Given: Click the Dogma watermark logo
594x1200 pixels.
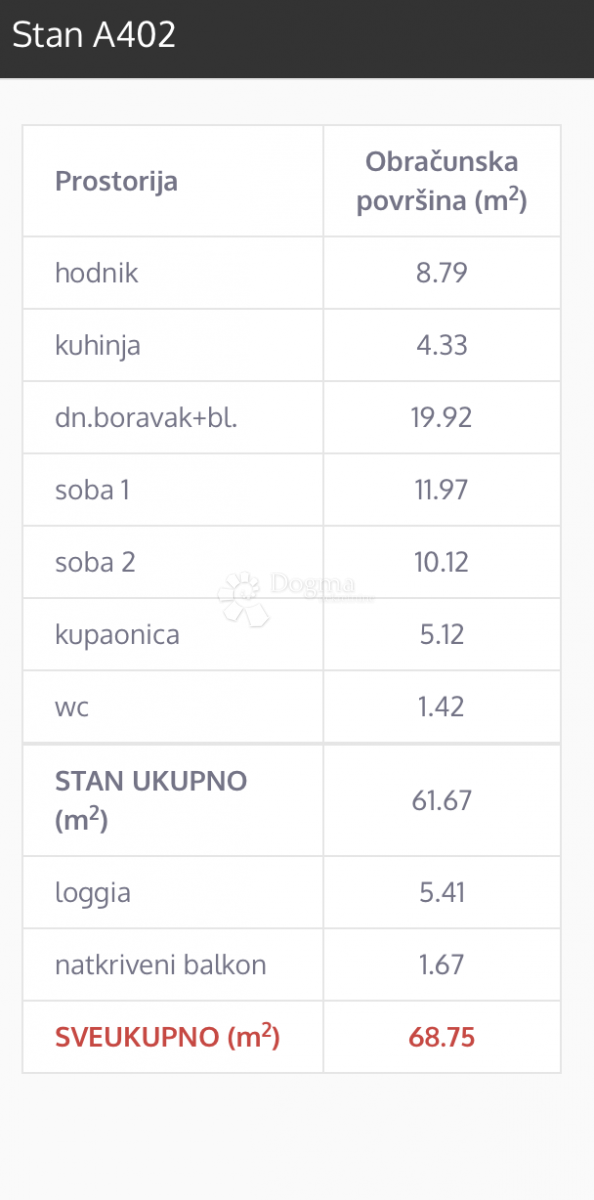Looking at the screenshot, I should pyautogui.click(x=296, y=596).
